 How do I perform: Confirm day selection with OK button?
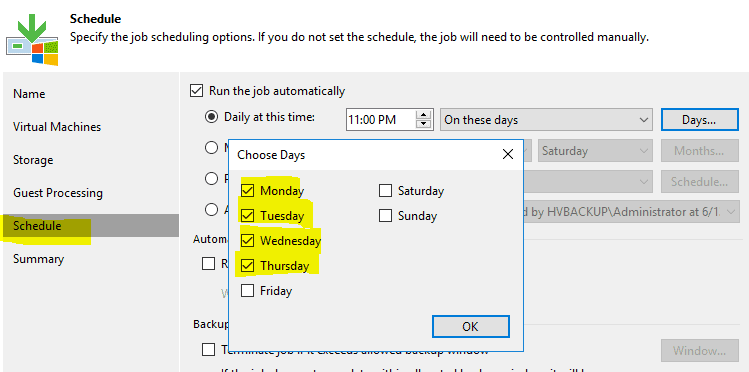coord(471,327)
